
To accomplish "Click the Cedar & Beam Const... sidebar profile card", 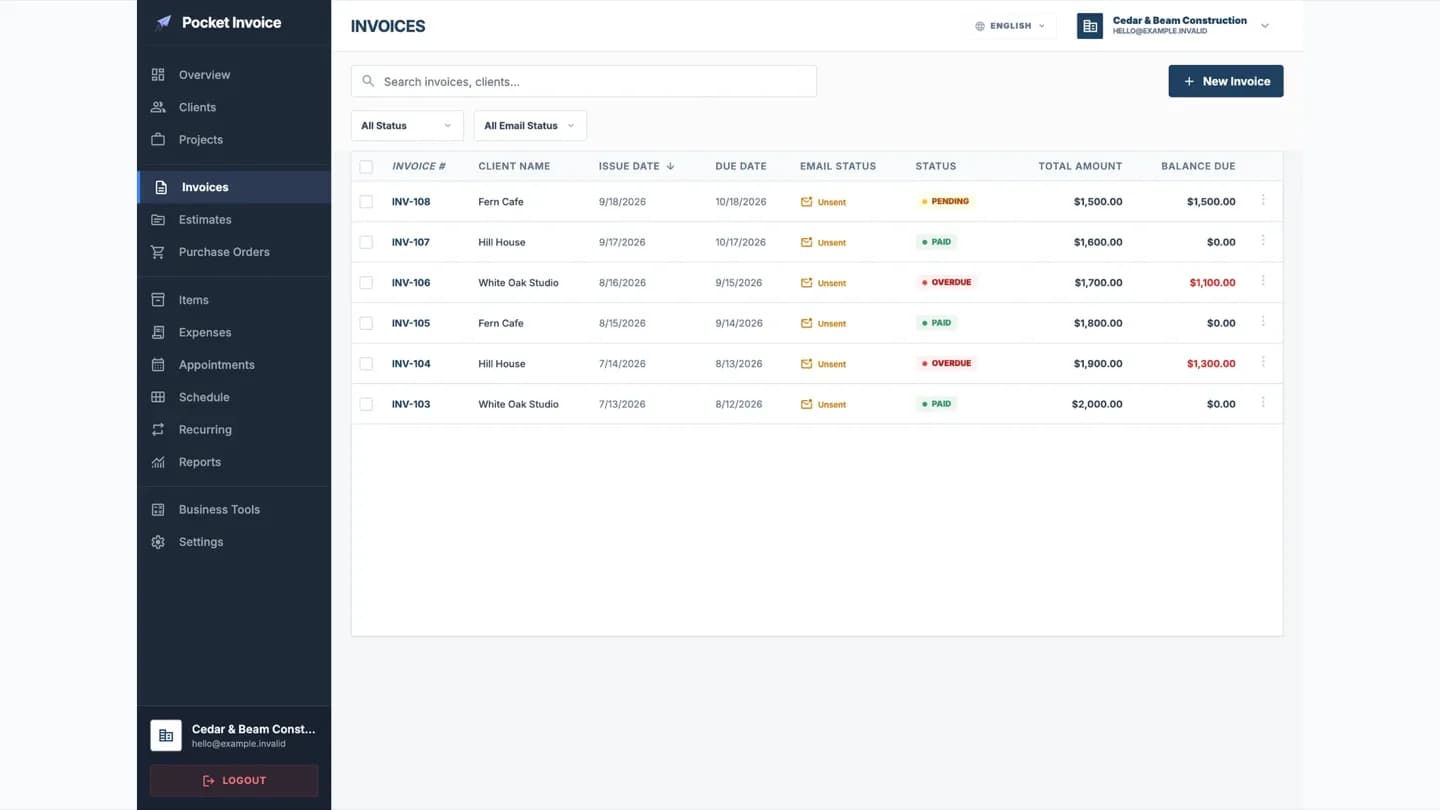I will [234, 735].
